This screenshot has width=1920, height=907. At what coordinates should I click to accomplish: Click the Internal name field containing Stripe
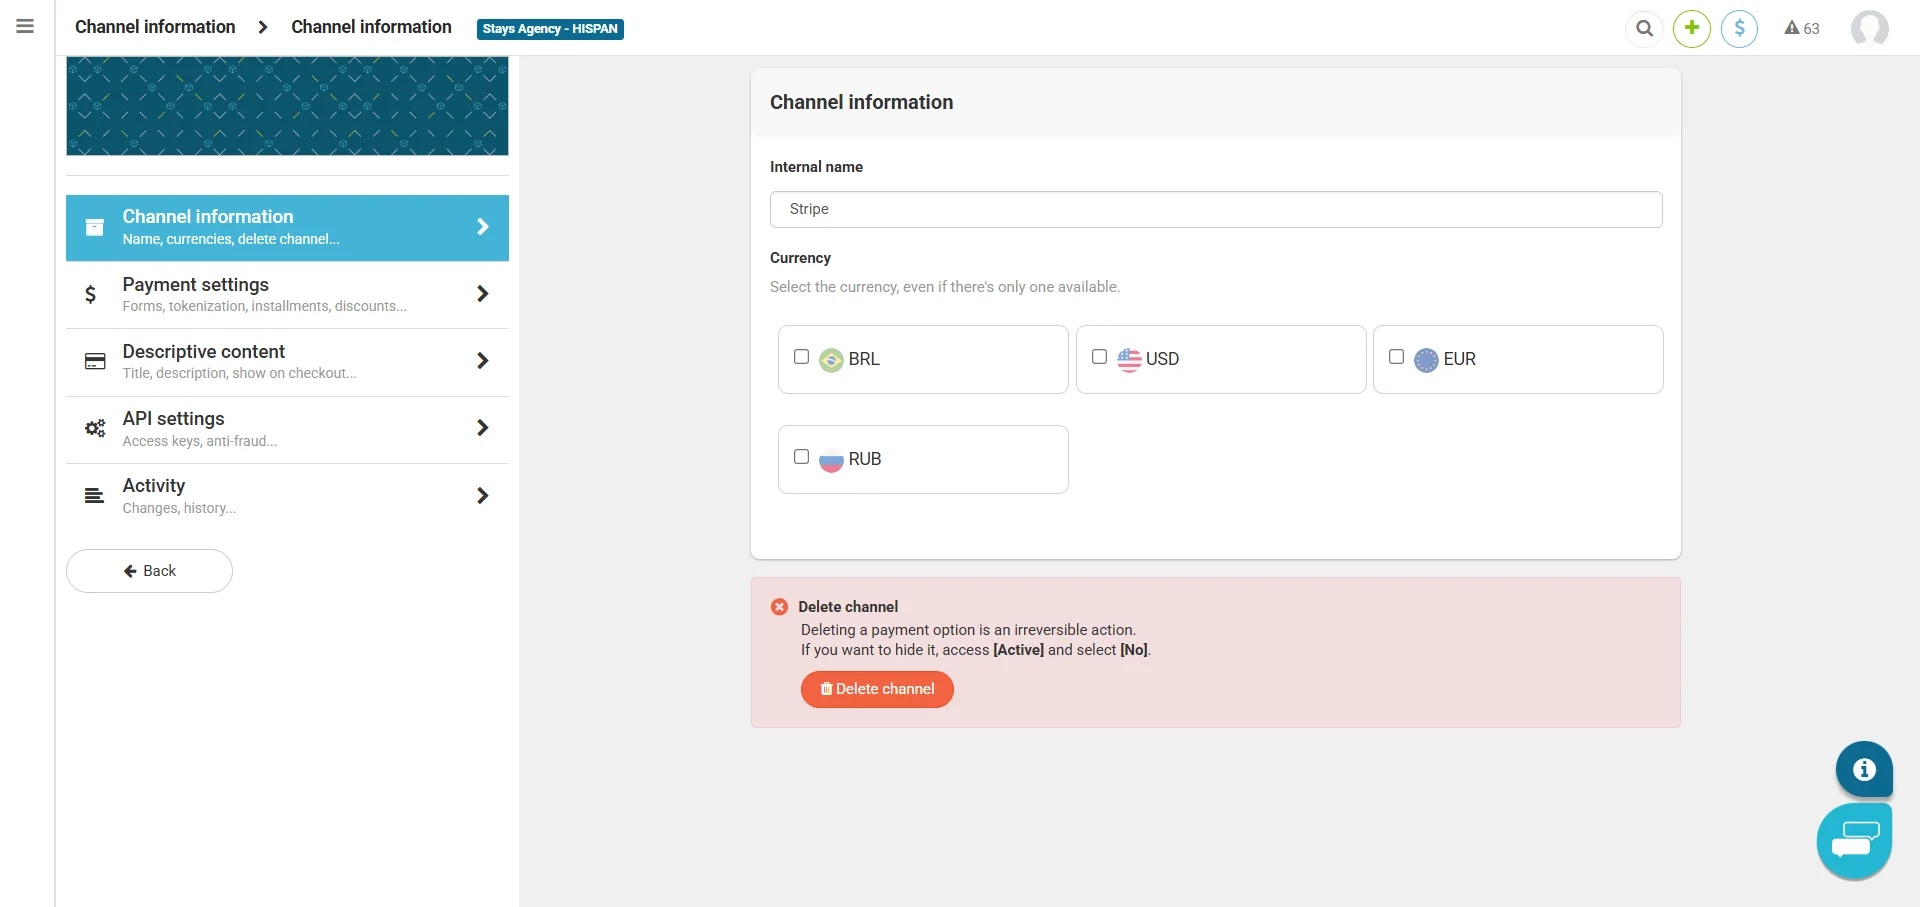pos(1216,209)
